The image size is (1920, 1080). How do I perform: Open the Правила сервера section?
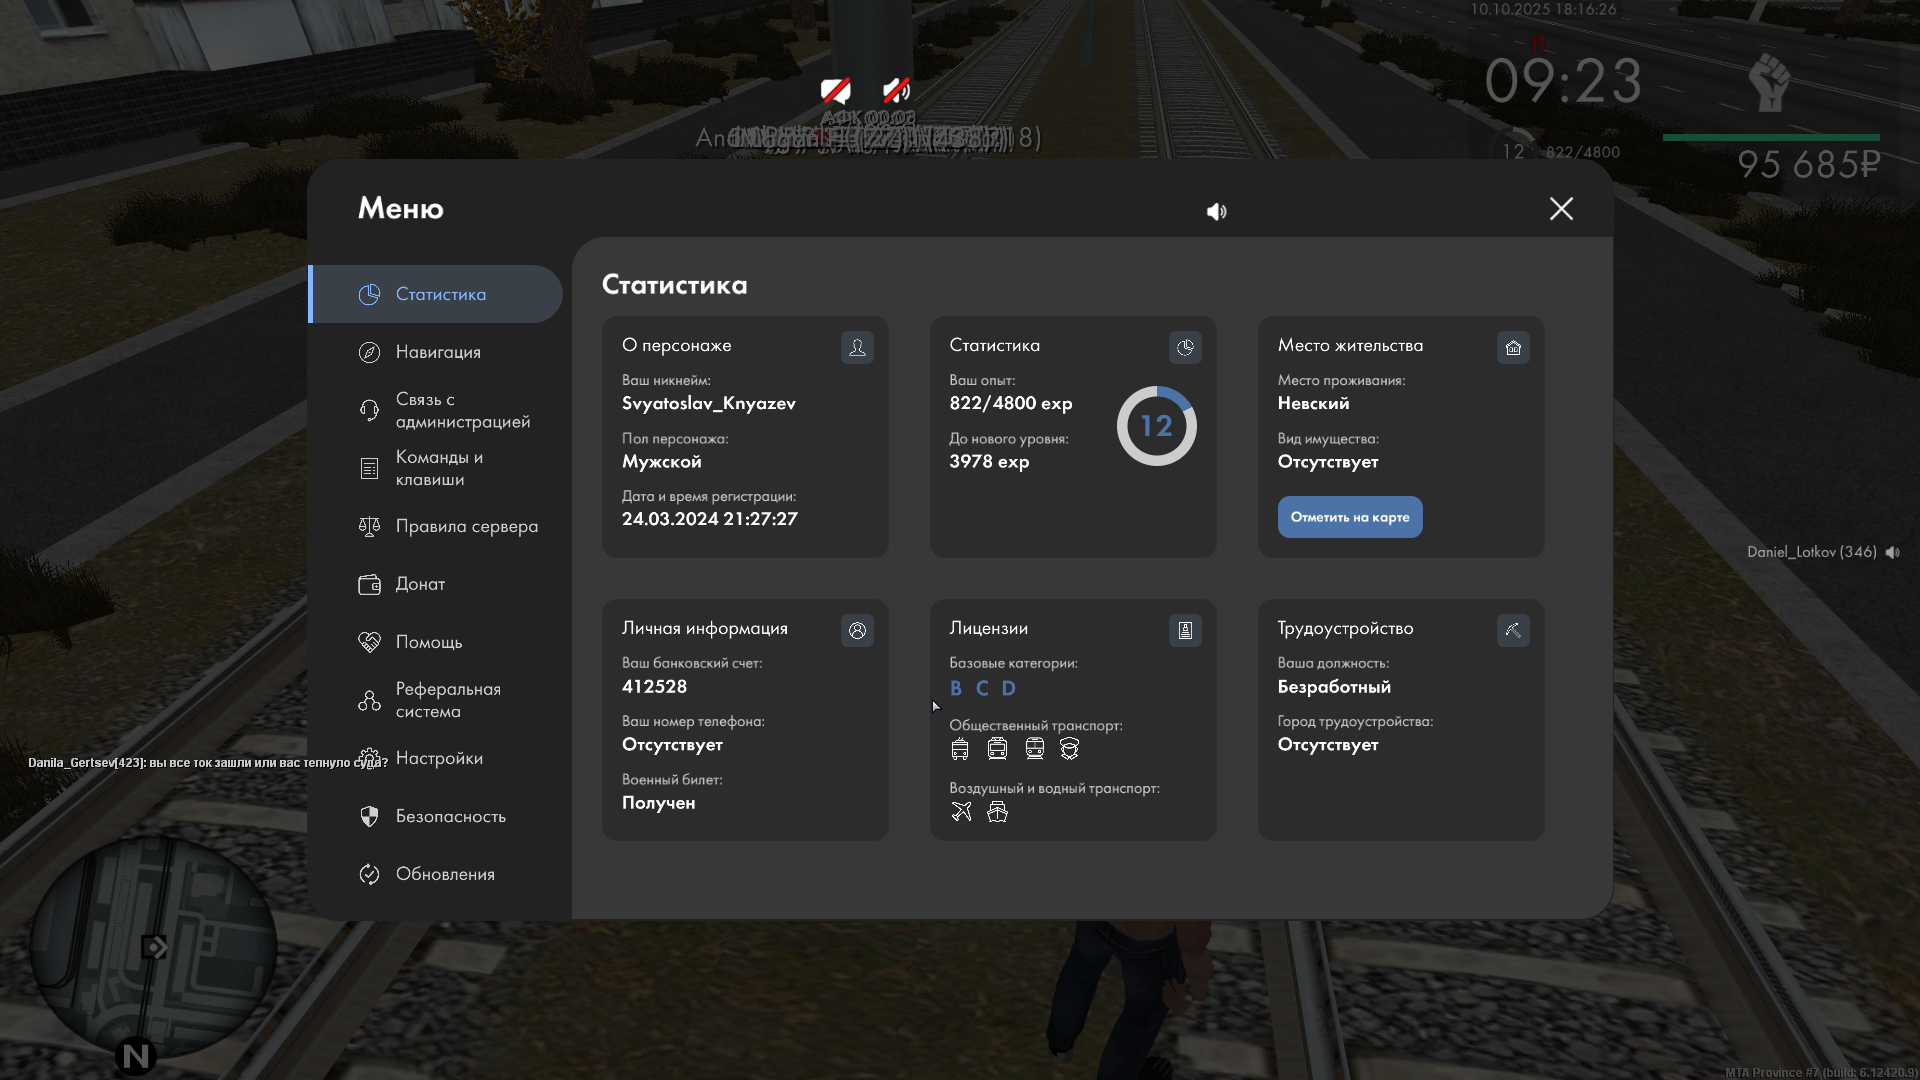466,526
